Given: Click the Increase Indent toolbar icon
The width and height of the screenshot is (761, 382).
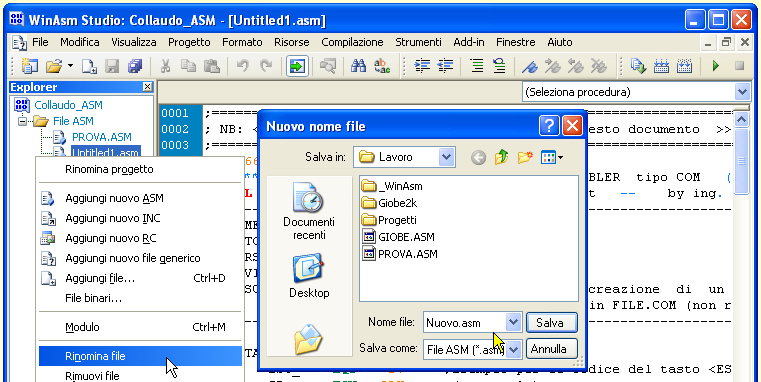Looking at the screenshot, I should point(422,66).
